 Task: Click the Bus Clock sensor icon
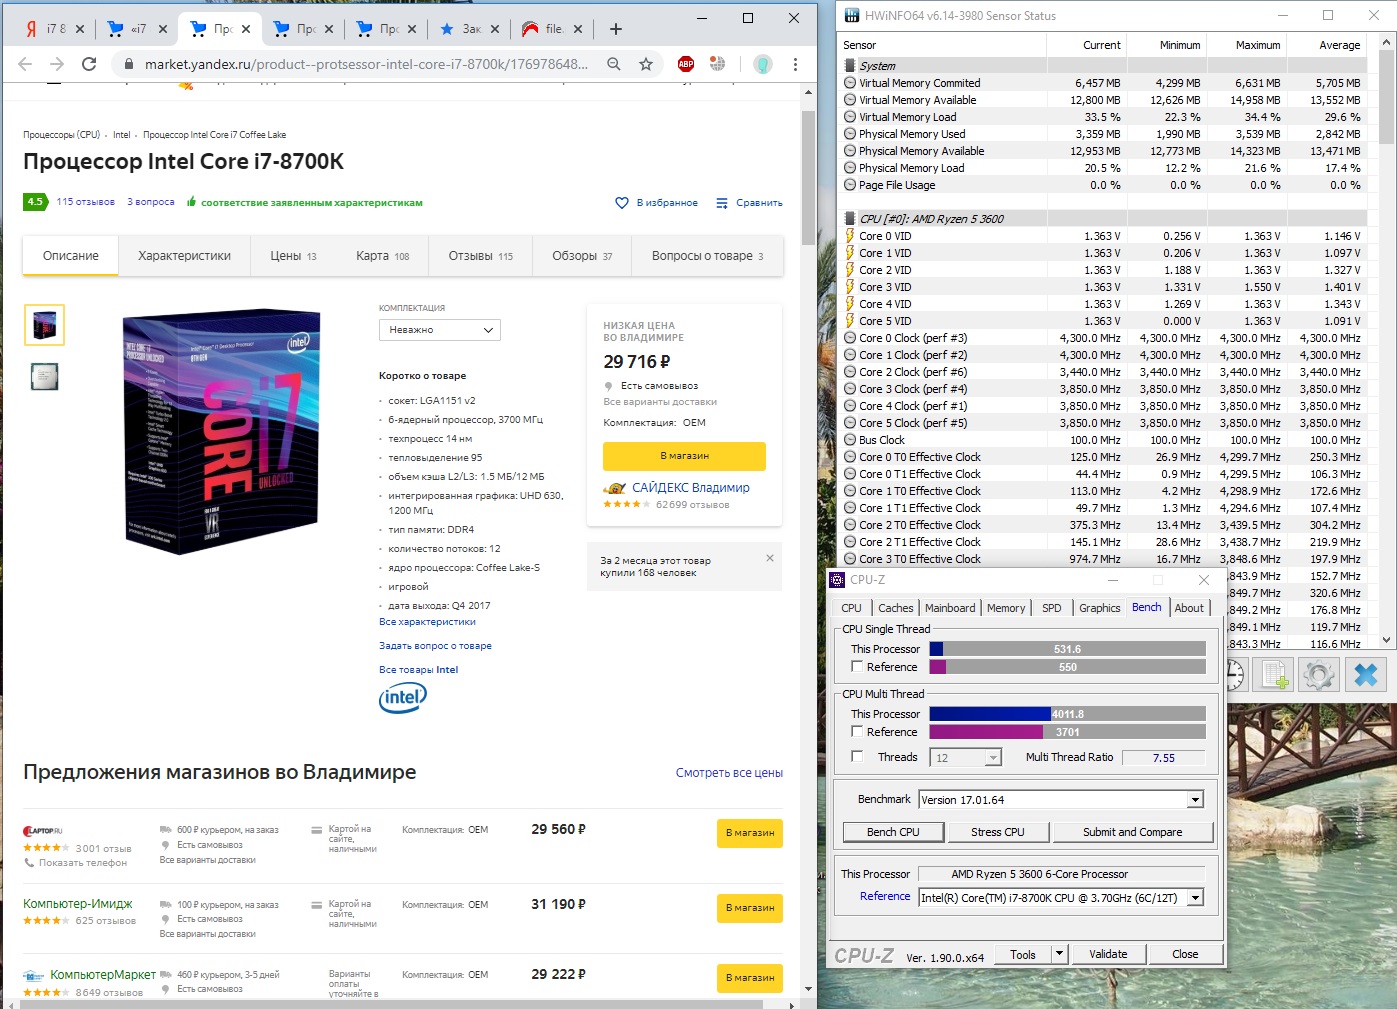coord(850,440)
